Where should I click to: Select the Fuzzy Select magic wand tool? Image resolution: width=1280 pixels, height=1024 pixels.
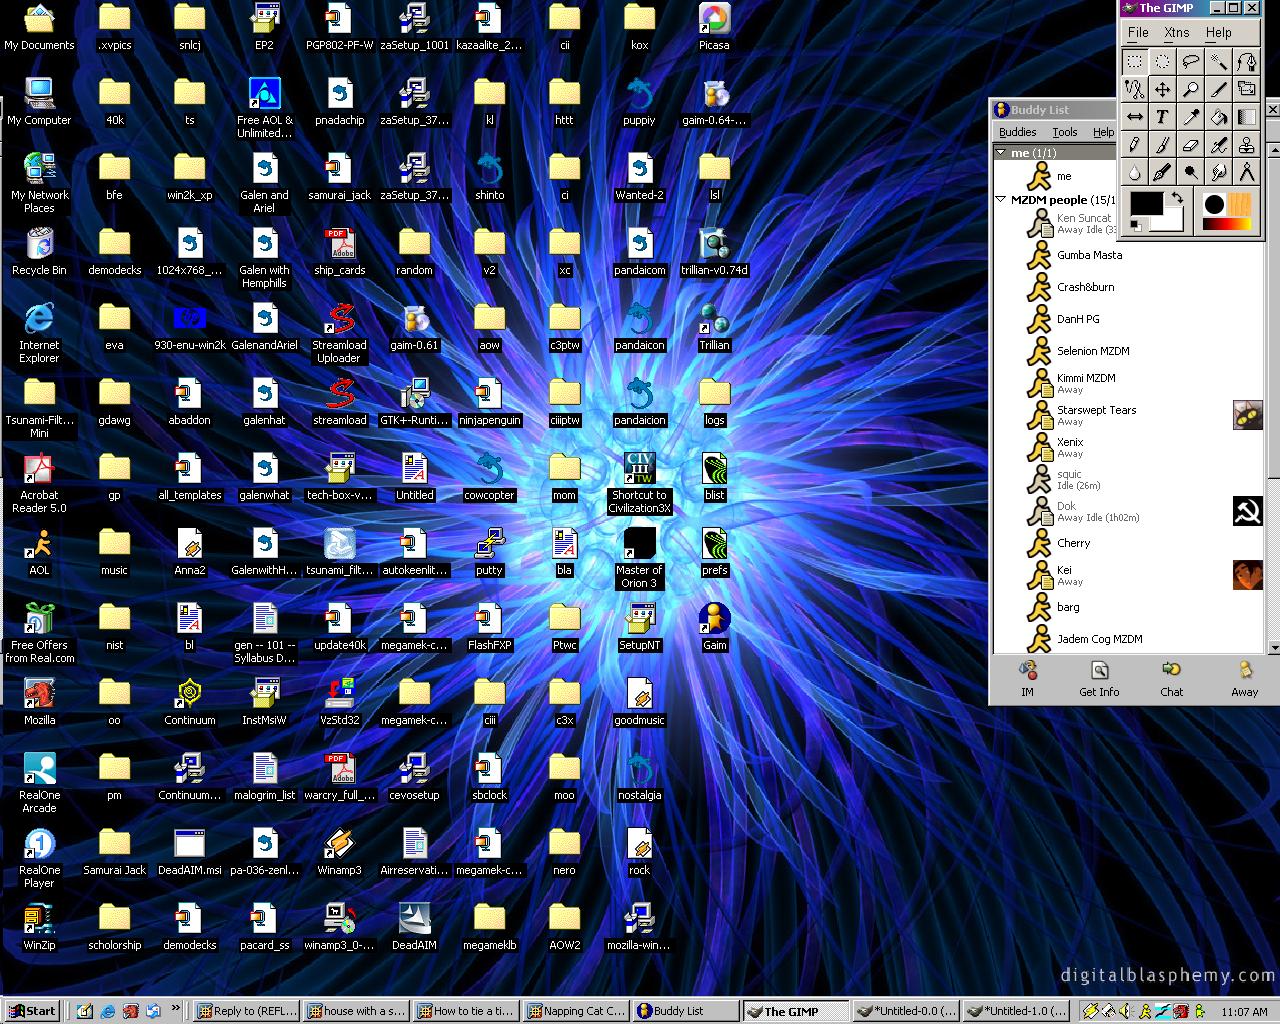click(1218, 62)
